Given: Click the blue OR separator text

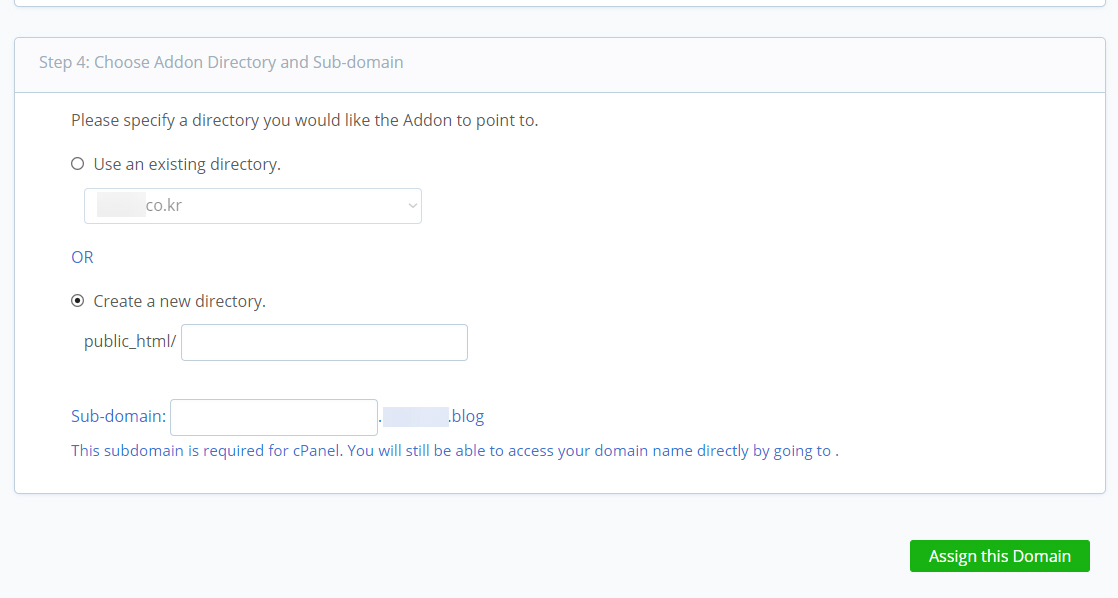Looking at the screenshot, I should coord(82,257).
